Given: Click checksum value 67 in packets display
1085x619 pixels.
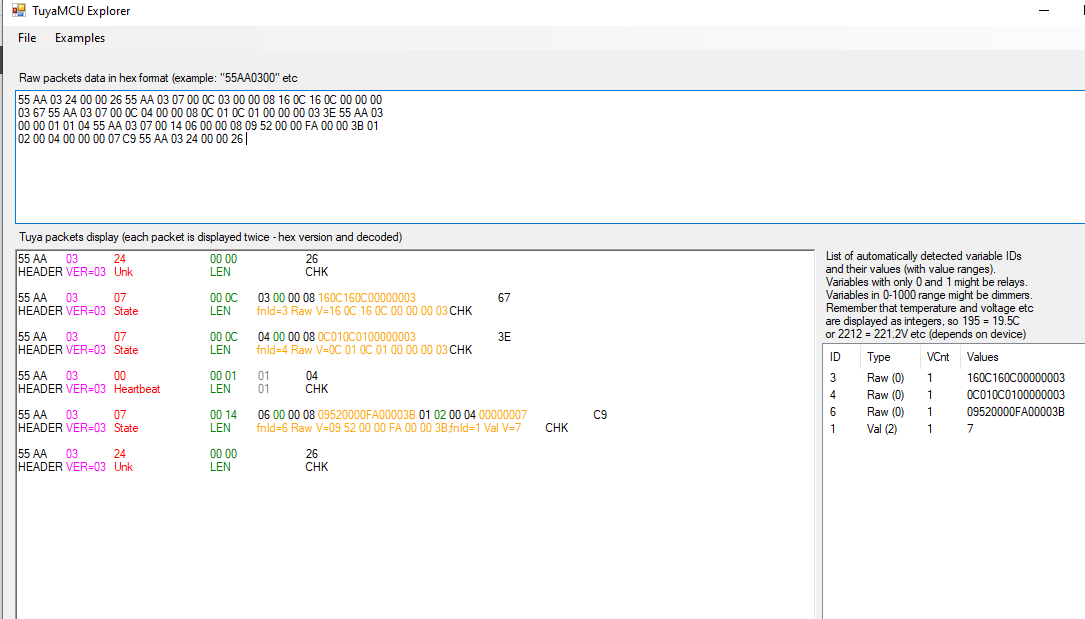Looking at the screenshot, I should [x=504, y=297].
